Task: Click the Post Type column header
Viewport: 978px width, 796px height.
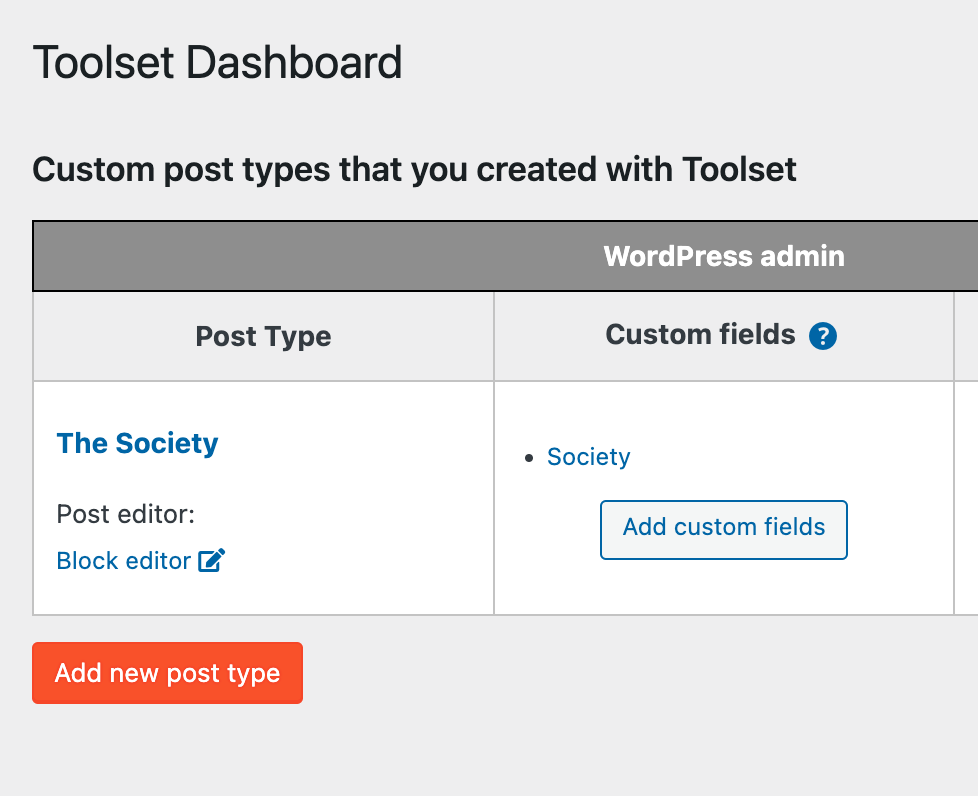Action: [x=263, y=336]
